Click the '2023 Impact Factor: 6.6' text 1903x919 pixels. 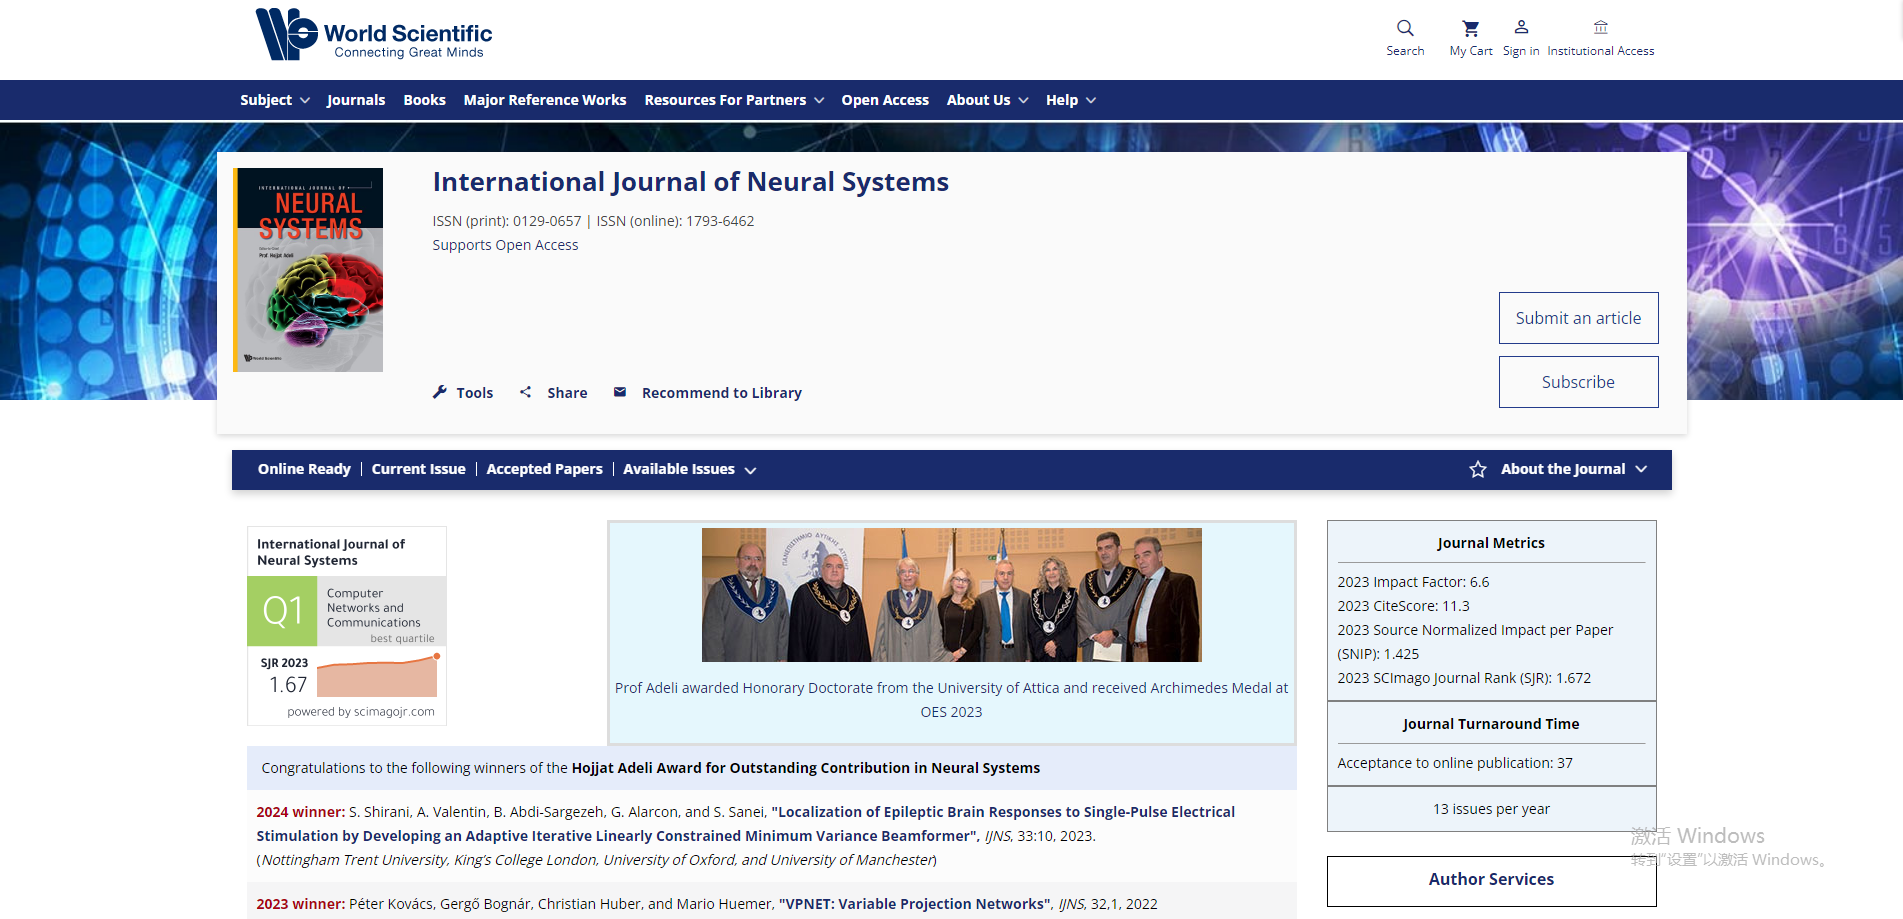(1413, 582)
